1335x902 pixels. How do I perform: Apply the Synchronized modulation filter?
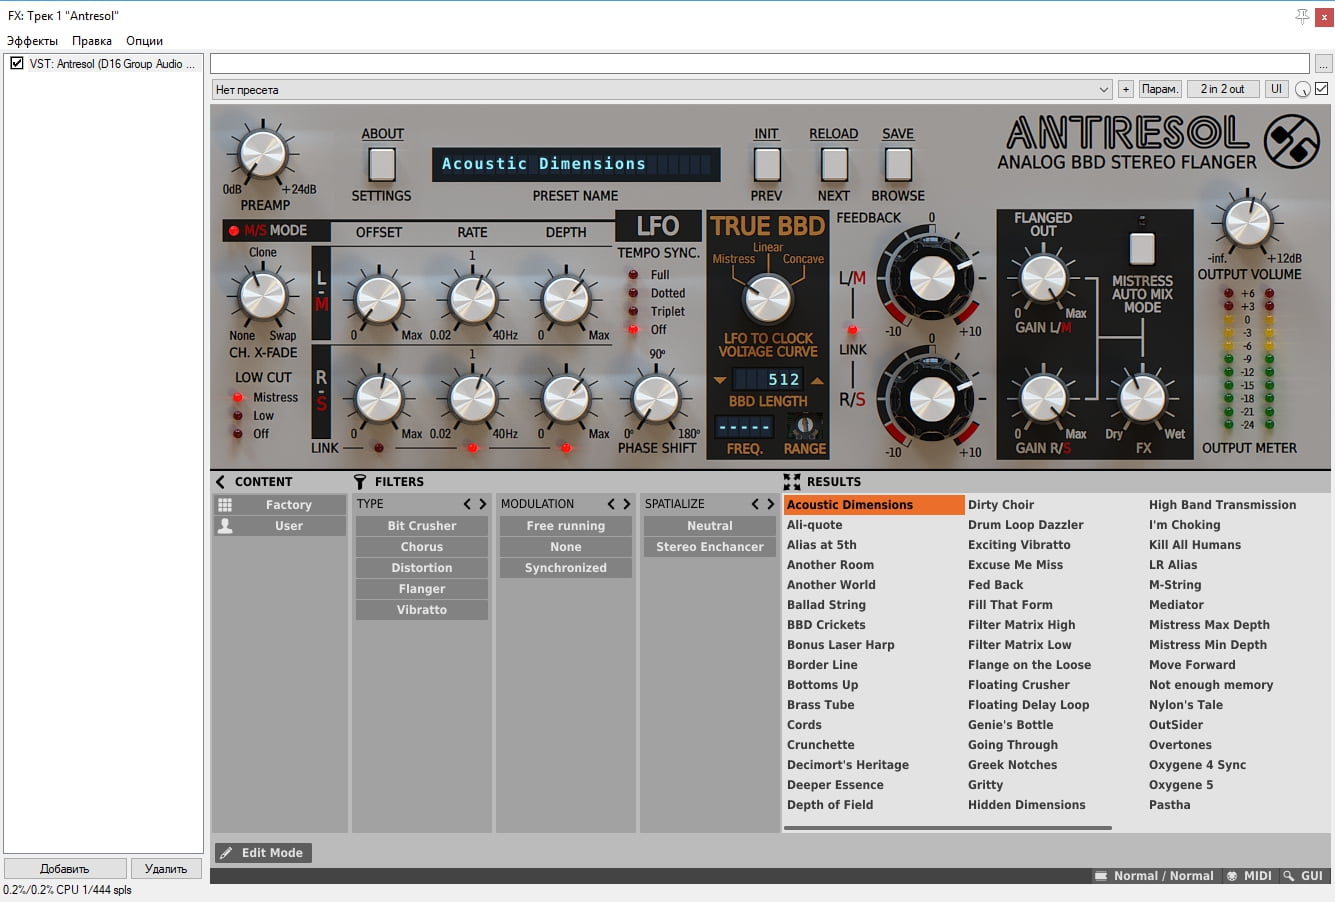click(566, 568)
